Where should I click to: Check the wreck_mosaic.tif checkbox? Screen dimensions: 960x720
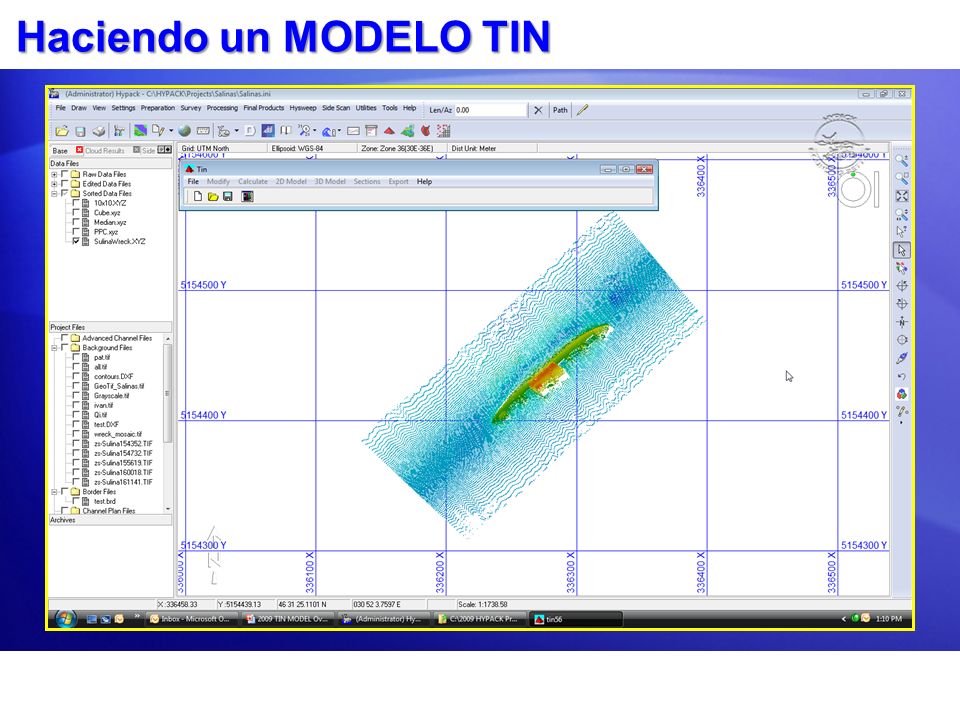[x=76, y=434]
